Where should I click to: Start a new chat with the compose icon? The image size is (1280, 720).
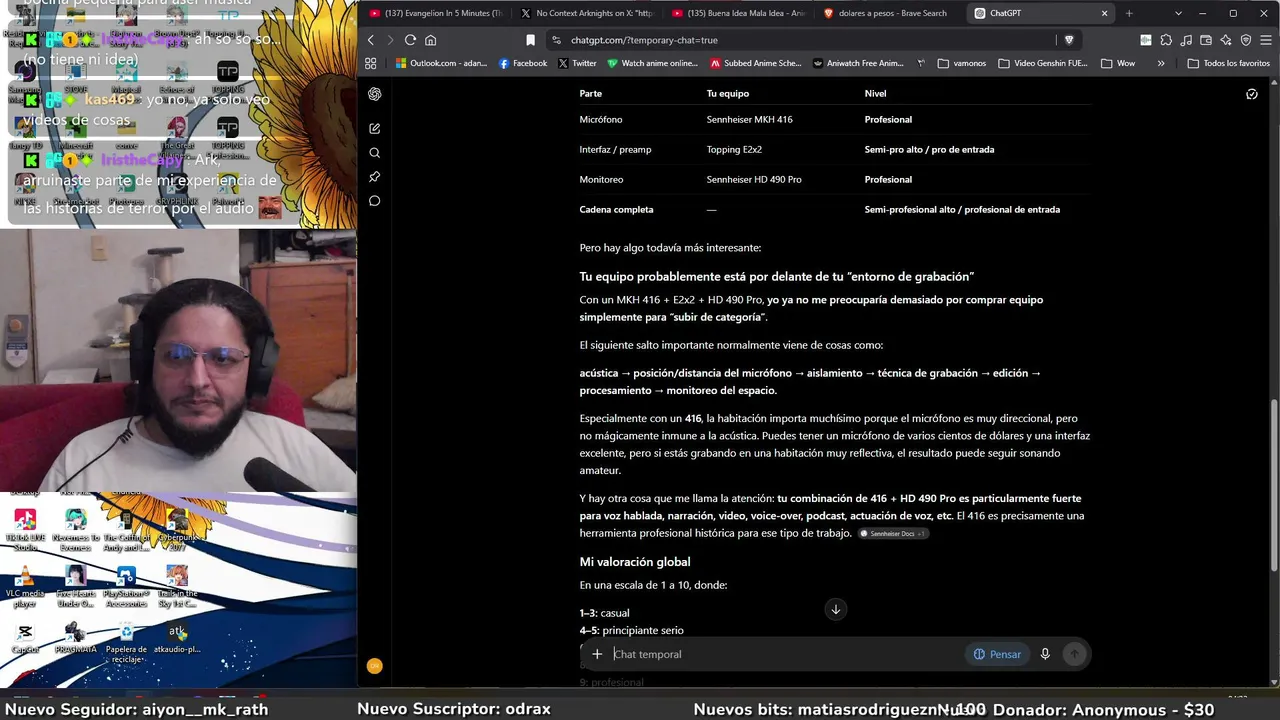click(375, 128)
